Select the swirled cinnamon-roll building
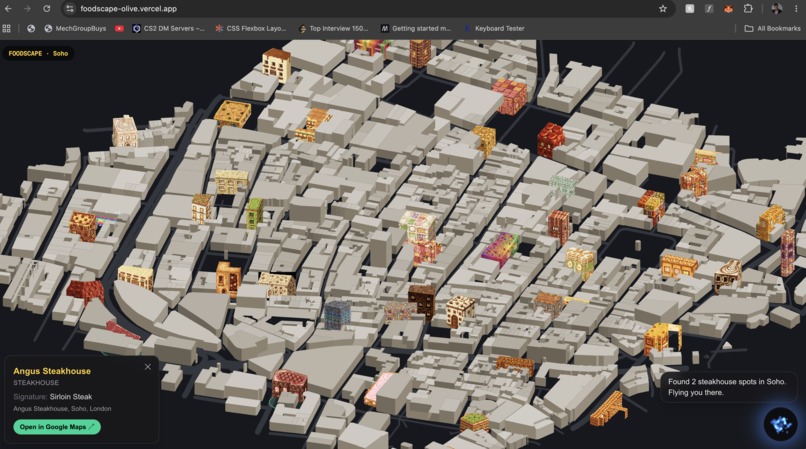806x449 pixels. click(x=727, y=276)
